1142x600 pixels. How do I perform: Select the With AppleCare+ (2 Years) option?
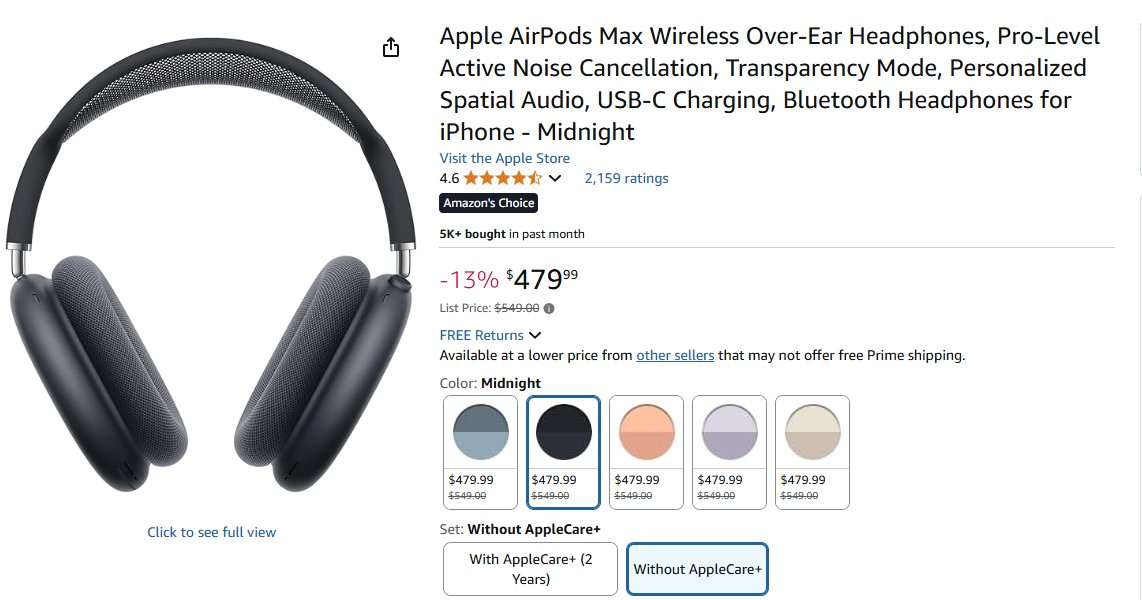tap(530, 569)
